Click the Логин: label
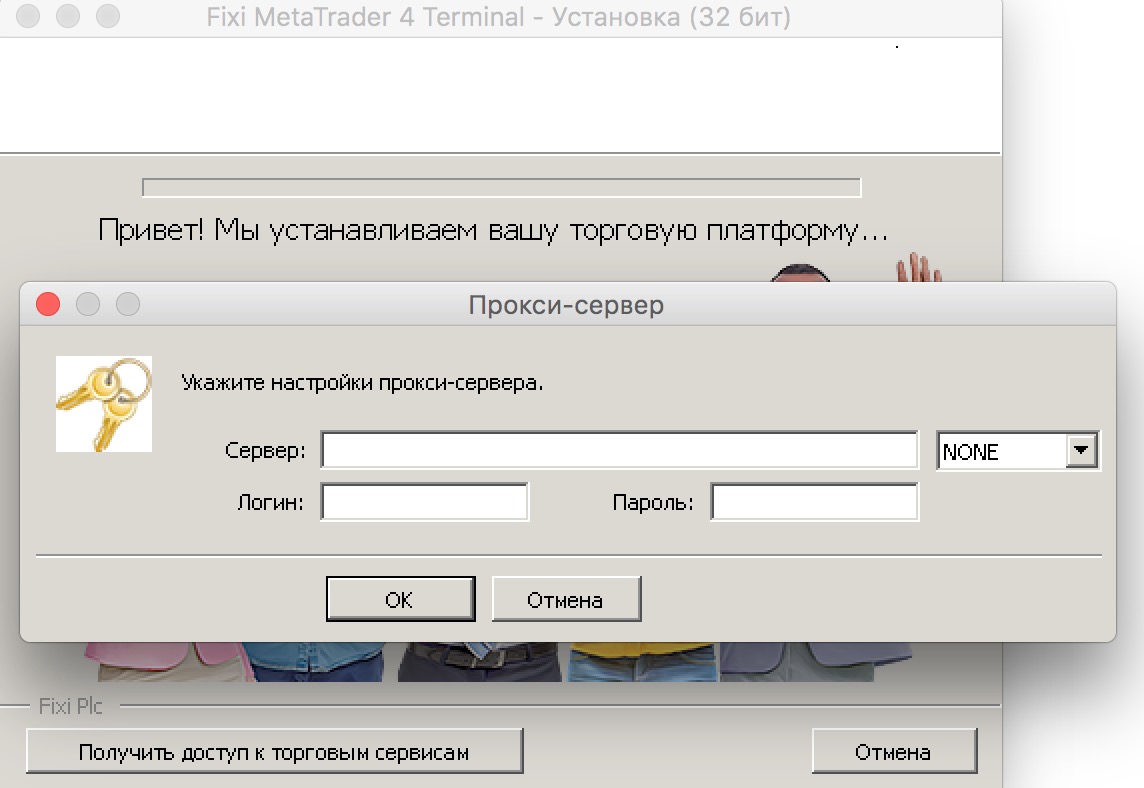 point(270,503)
